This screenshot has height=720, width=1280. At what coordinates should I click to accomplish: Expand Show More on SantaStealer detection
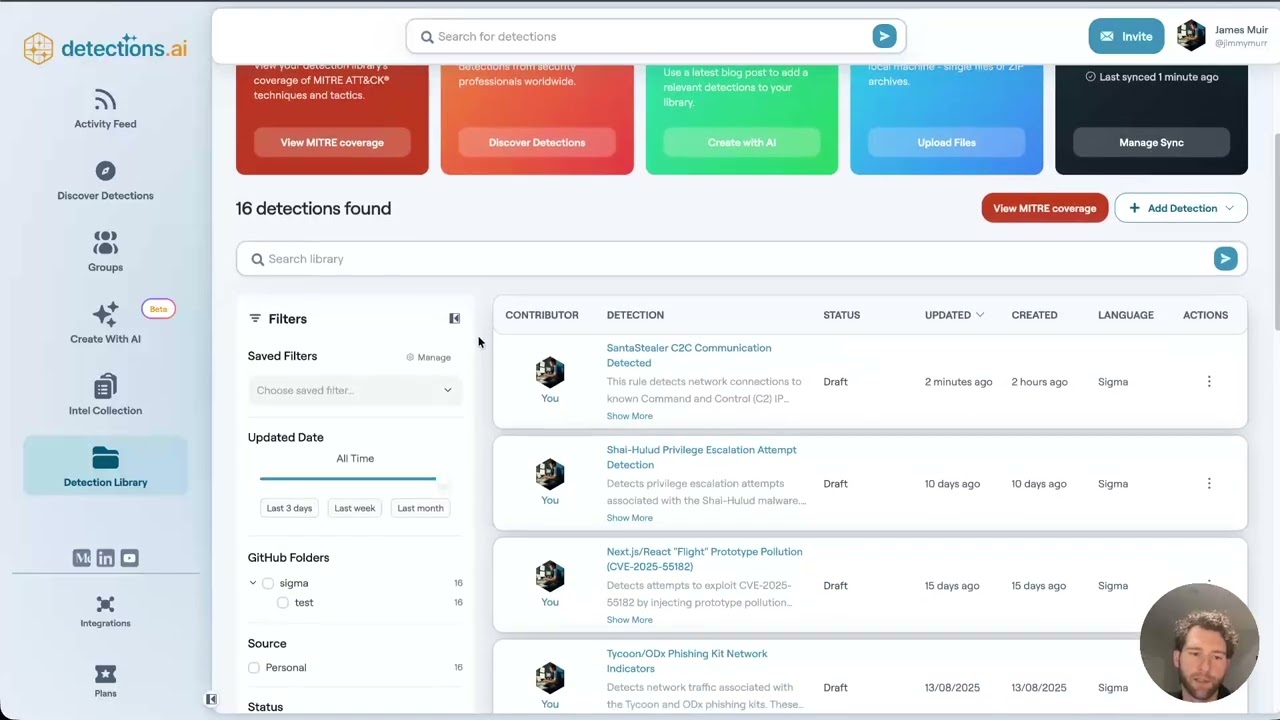click(x=629, y=416)
